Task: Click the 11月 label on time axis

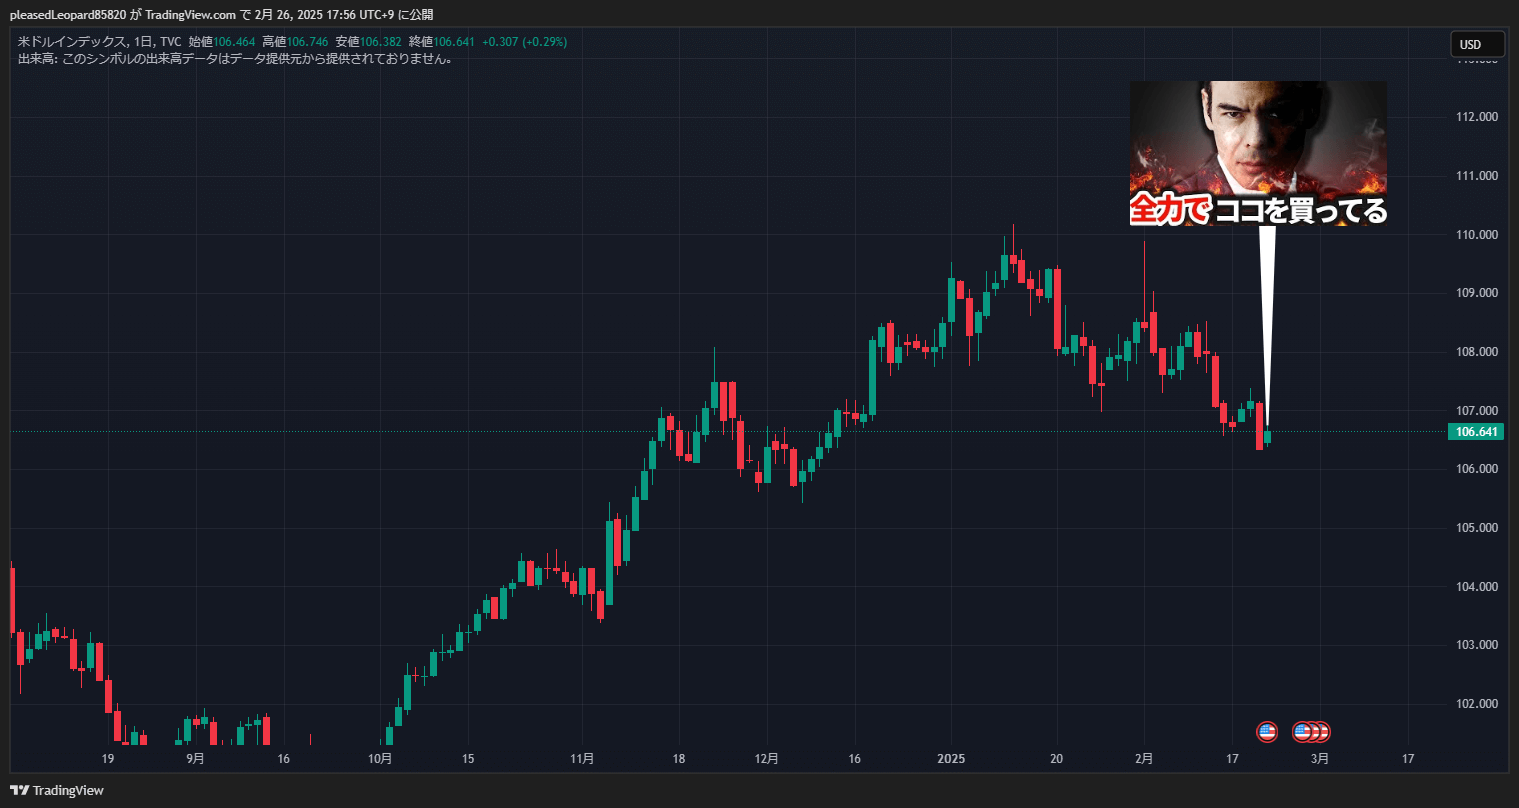Action: [x=582, y=759]
